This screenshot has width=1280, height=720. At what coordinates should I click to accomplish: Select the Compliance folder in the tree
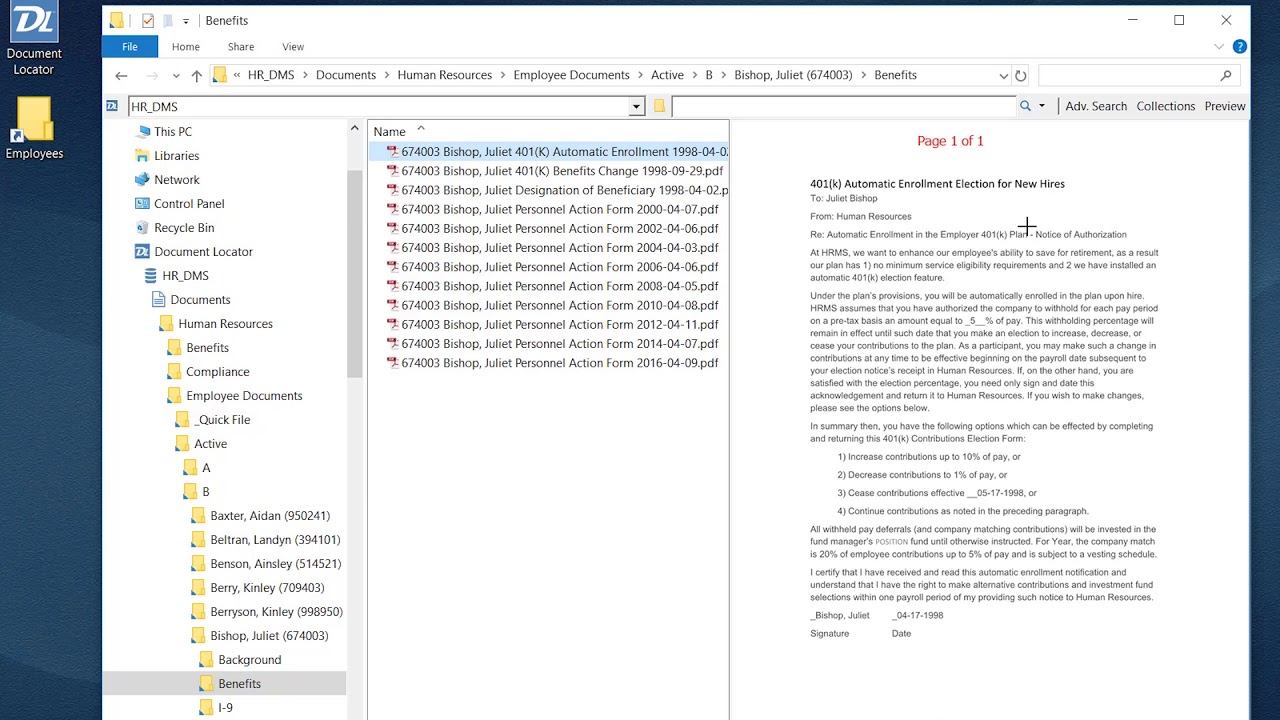pos(217,372)
